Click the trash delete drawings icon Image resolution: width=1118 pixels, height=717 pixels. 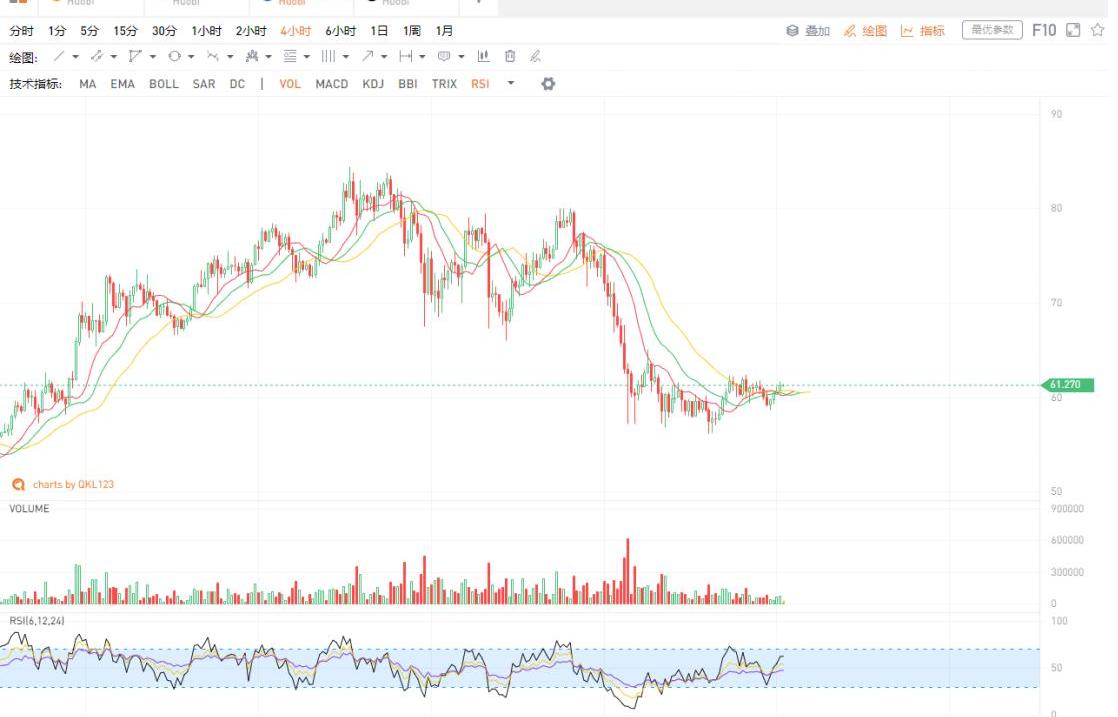click(x=510, y=57)
